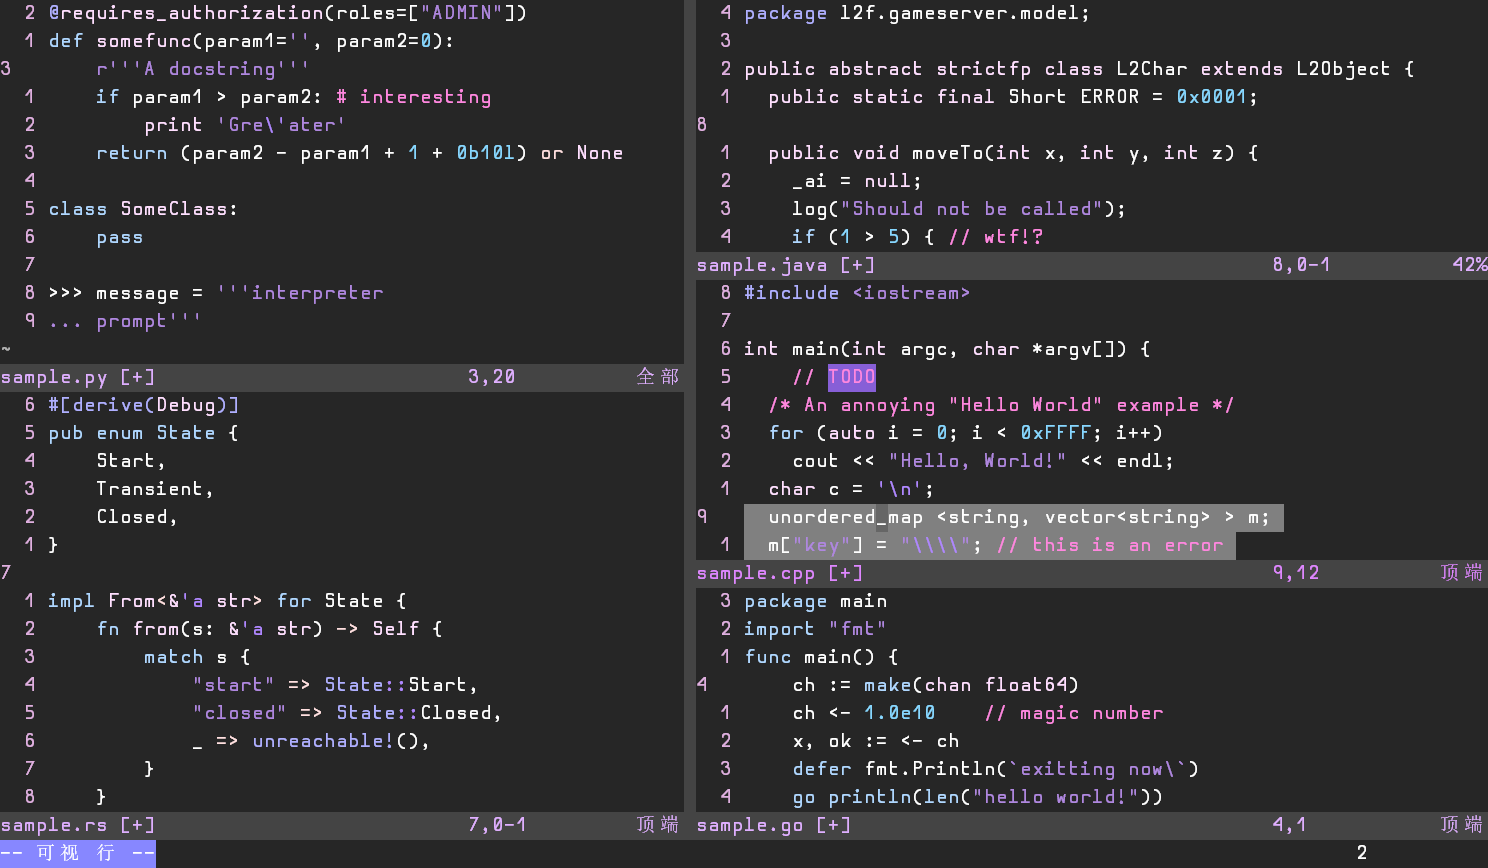Click the '"closed" => State::Closed' arm
Image resolution: width=1488 pixels, height=868 pixels.
(348, 713)
